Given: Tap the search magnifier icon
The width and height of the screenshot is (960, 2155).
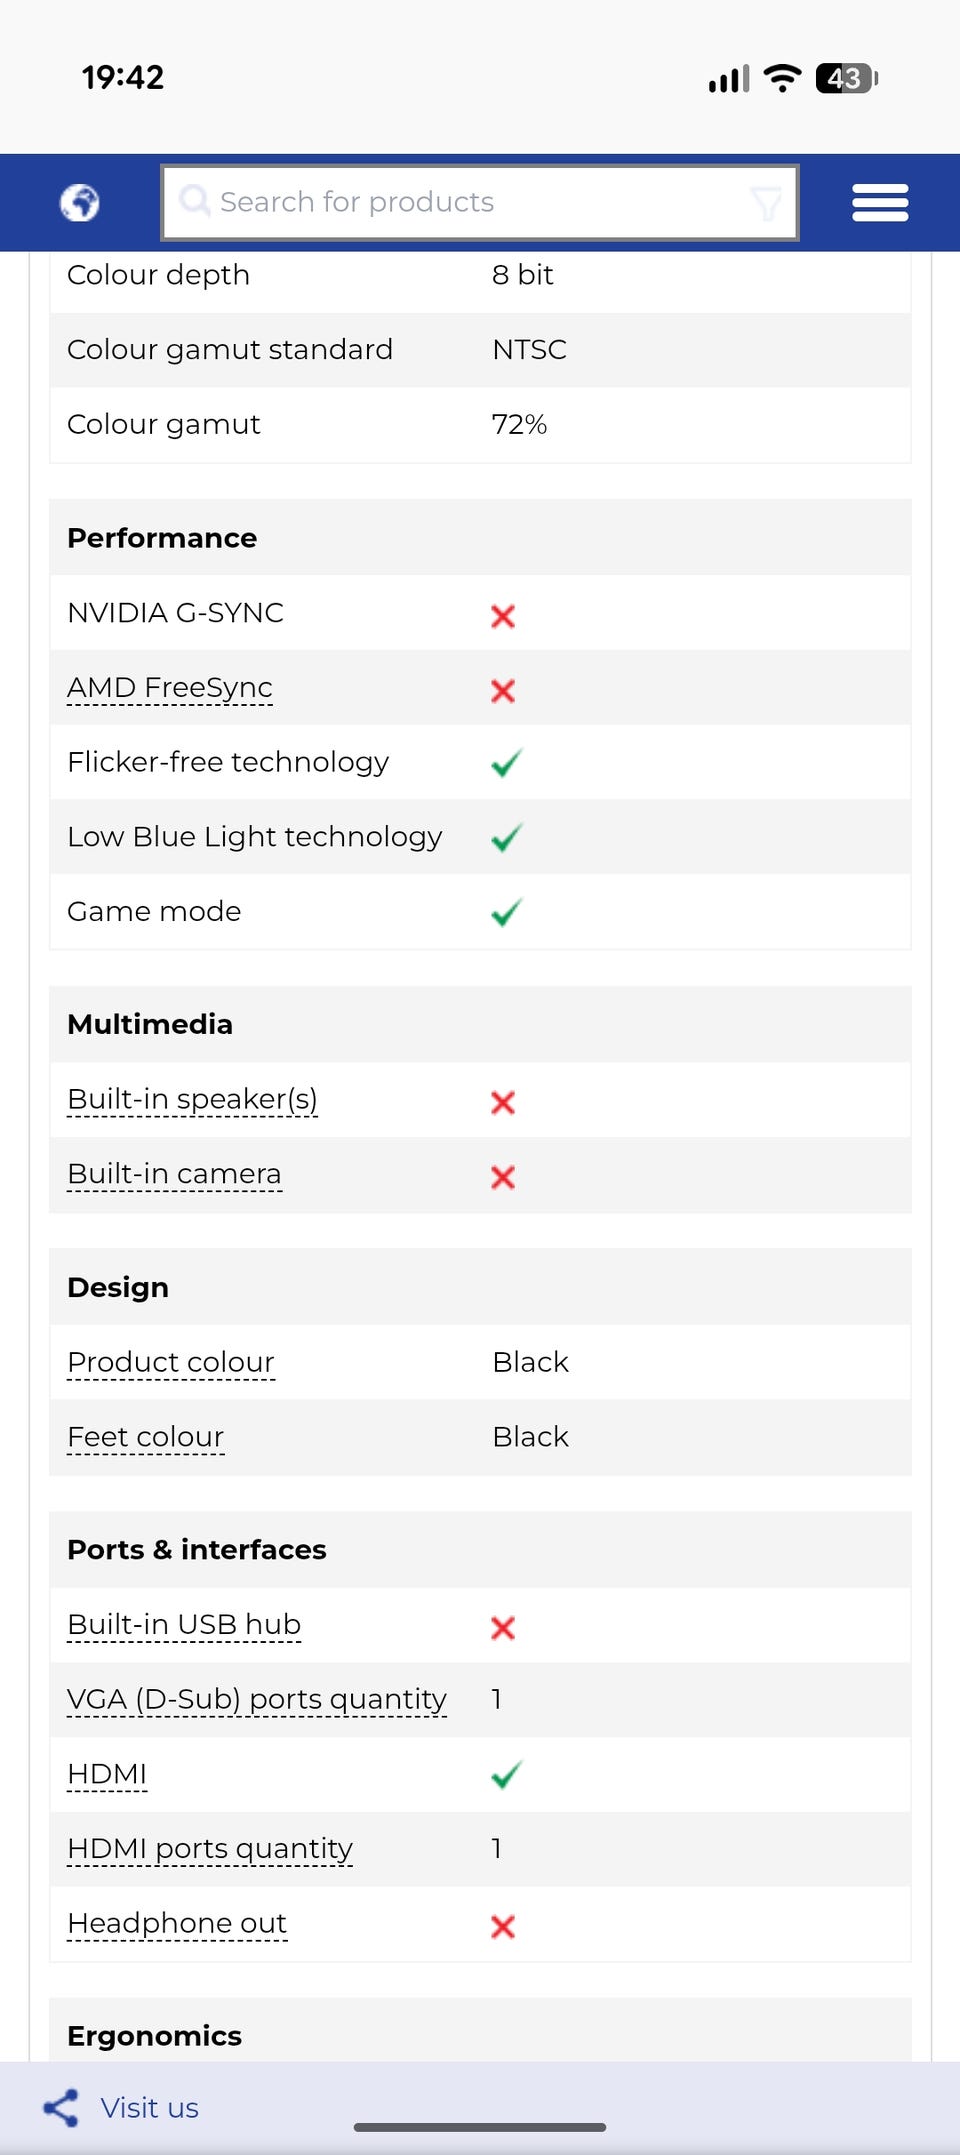Looking at the screenshot, I should click(x=193, y=200).
